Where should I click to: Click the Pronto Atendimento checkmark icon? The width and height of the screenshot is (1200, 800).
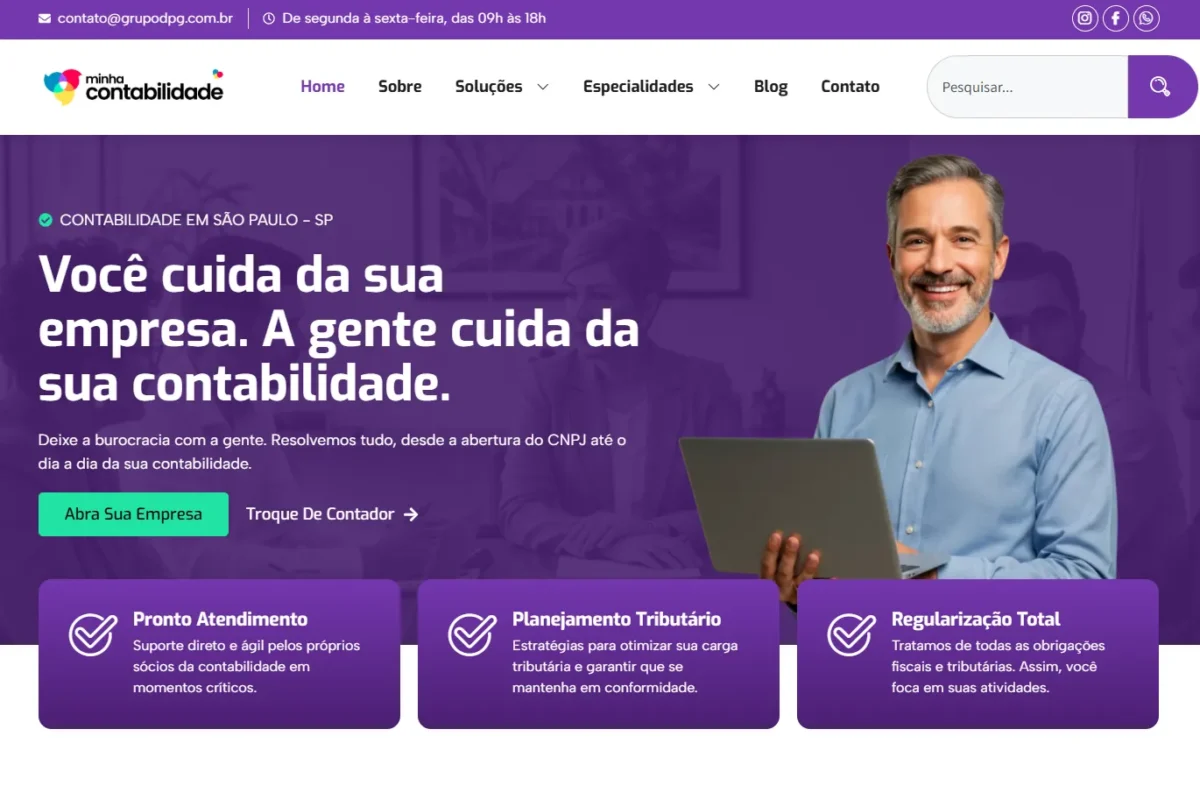(x=93, y=635)
